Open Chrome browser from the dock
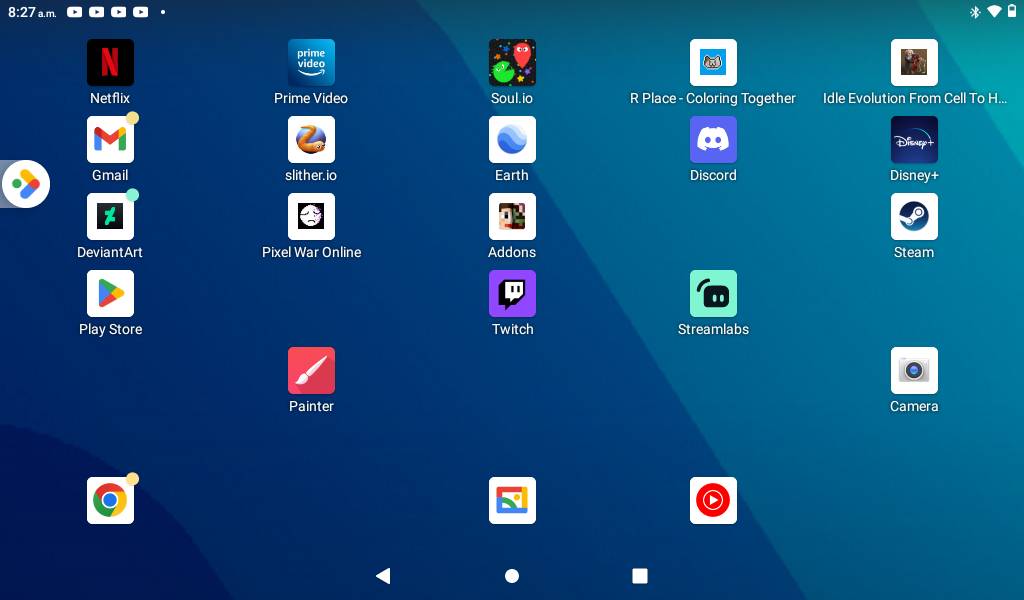This screenshot has height=600, width=1024. 110,501
